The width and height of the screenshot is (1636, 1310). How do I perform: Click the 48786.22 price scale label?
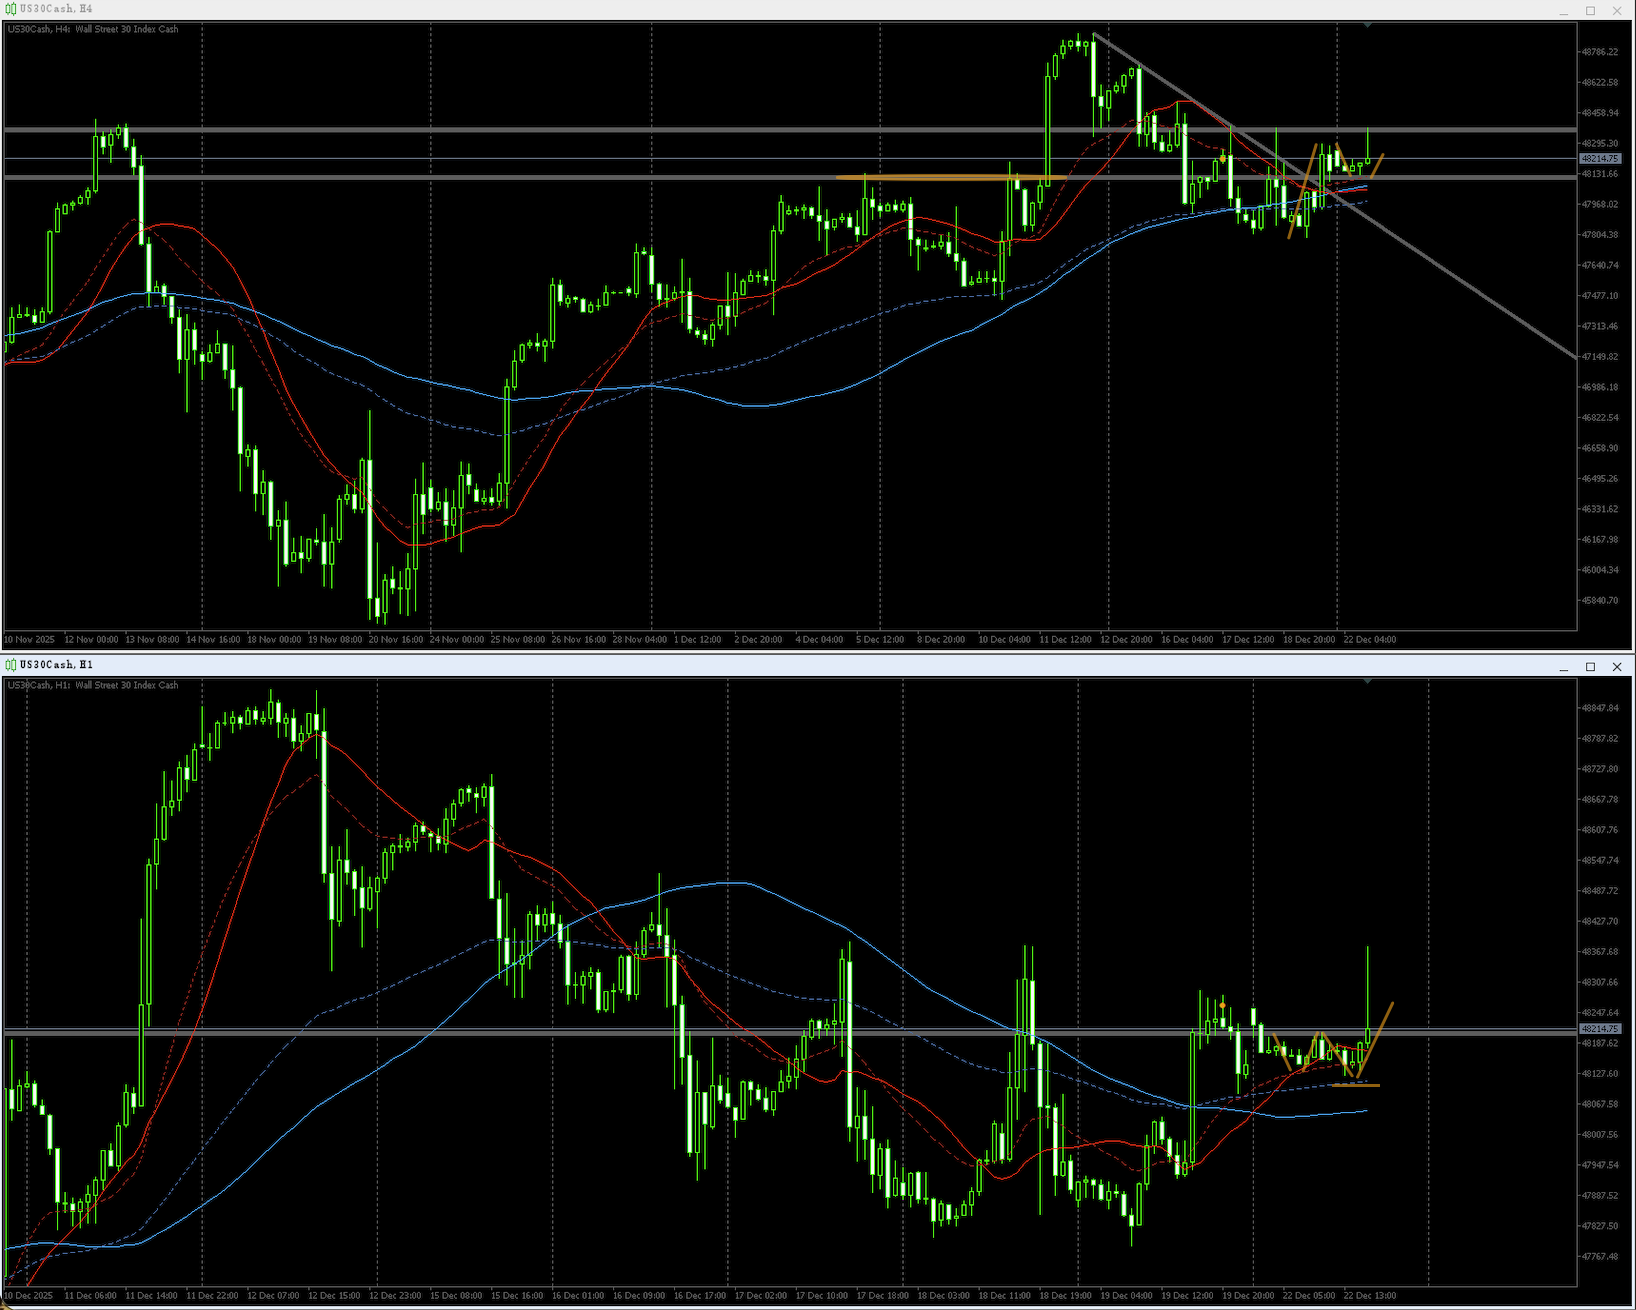(1600, 52)
